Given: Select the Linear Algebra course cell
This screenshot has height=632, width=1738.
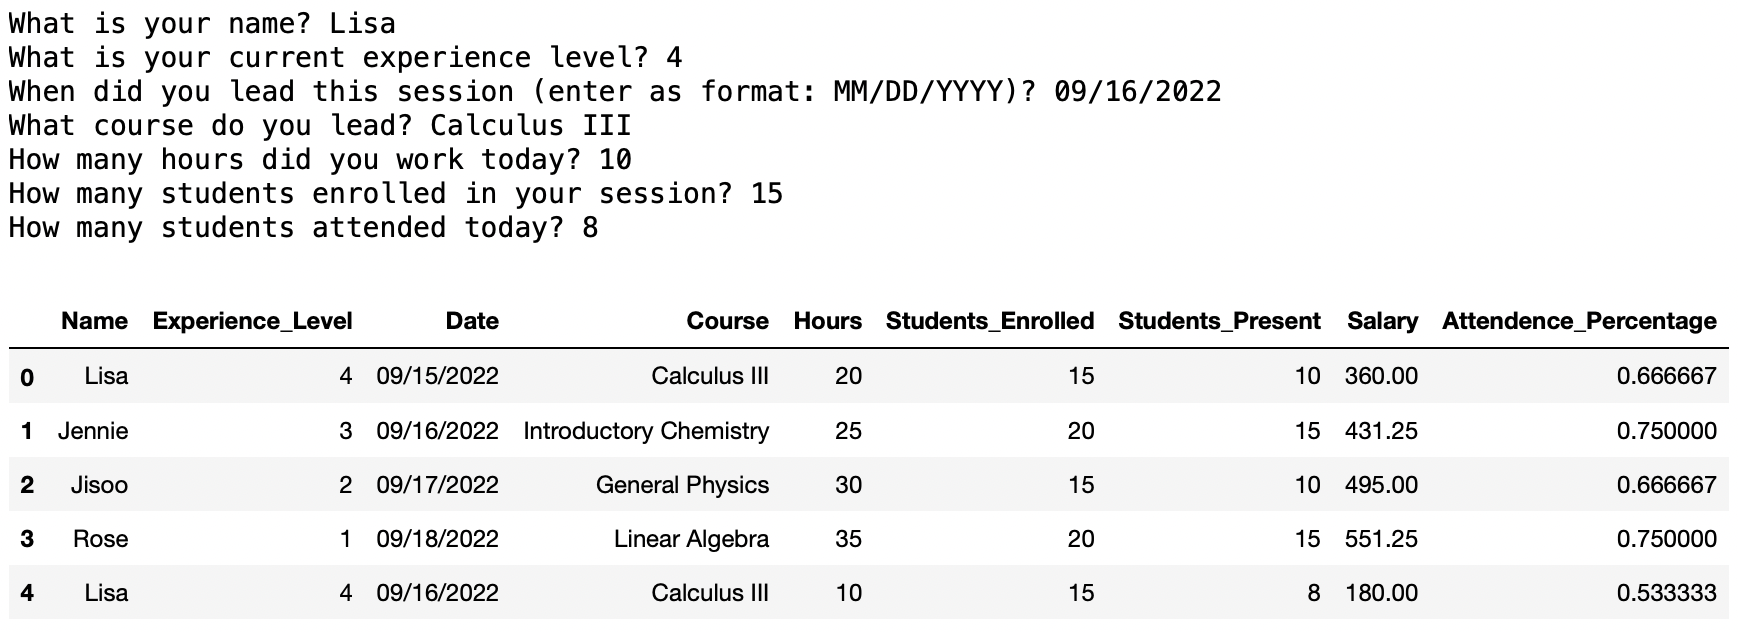Looking at the screenshot, I should 691,539.
